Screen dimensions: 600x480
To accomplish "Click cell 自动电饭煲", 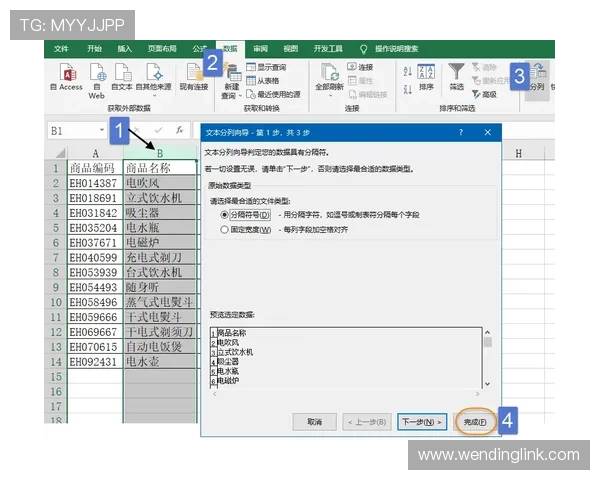I will (x=160, y=347).
